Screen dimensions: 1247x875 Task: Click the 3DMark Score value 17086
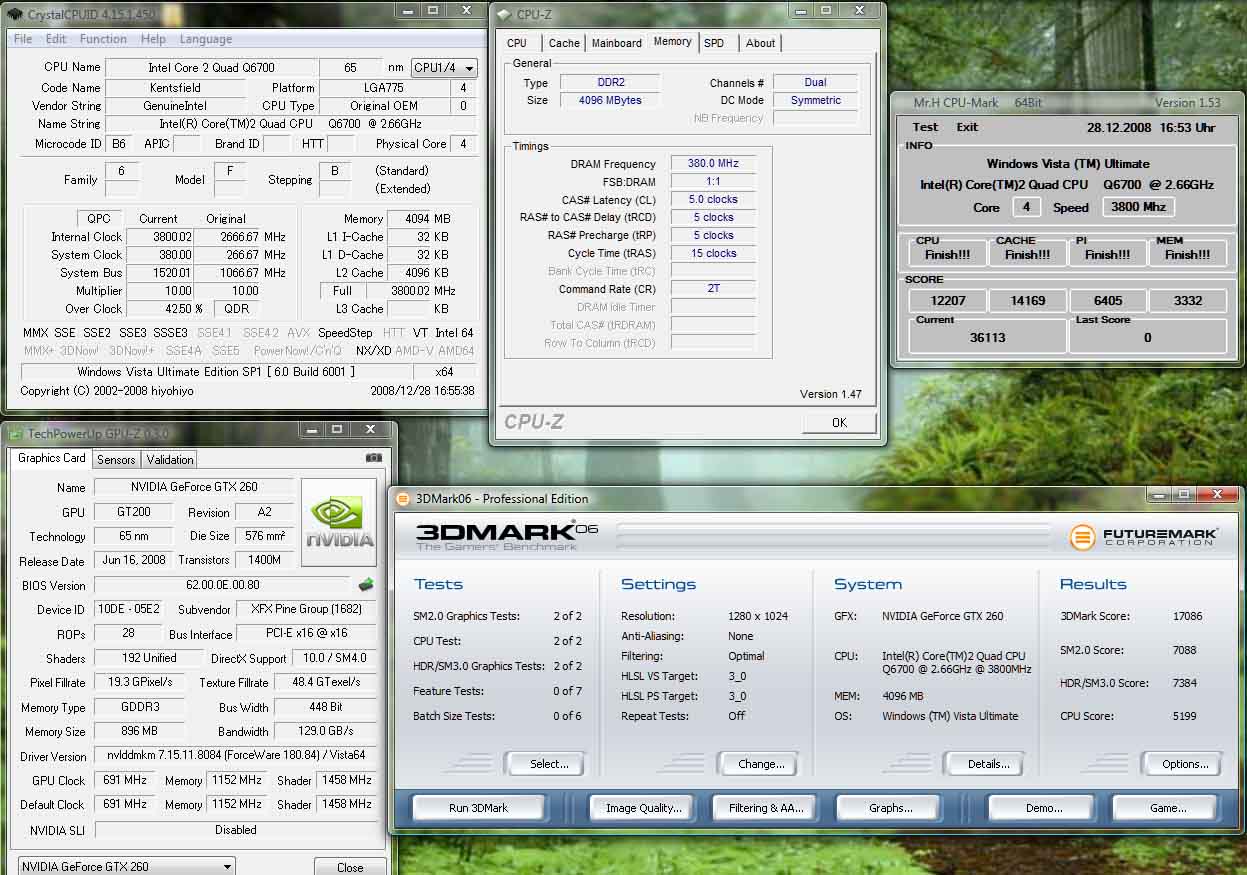(x=1187, y=616)
